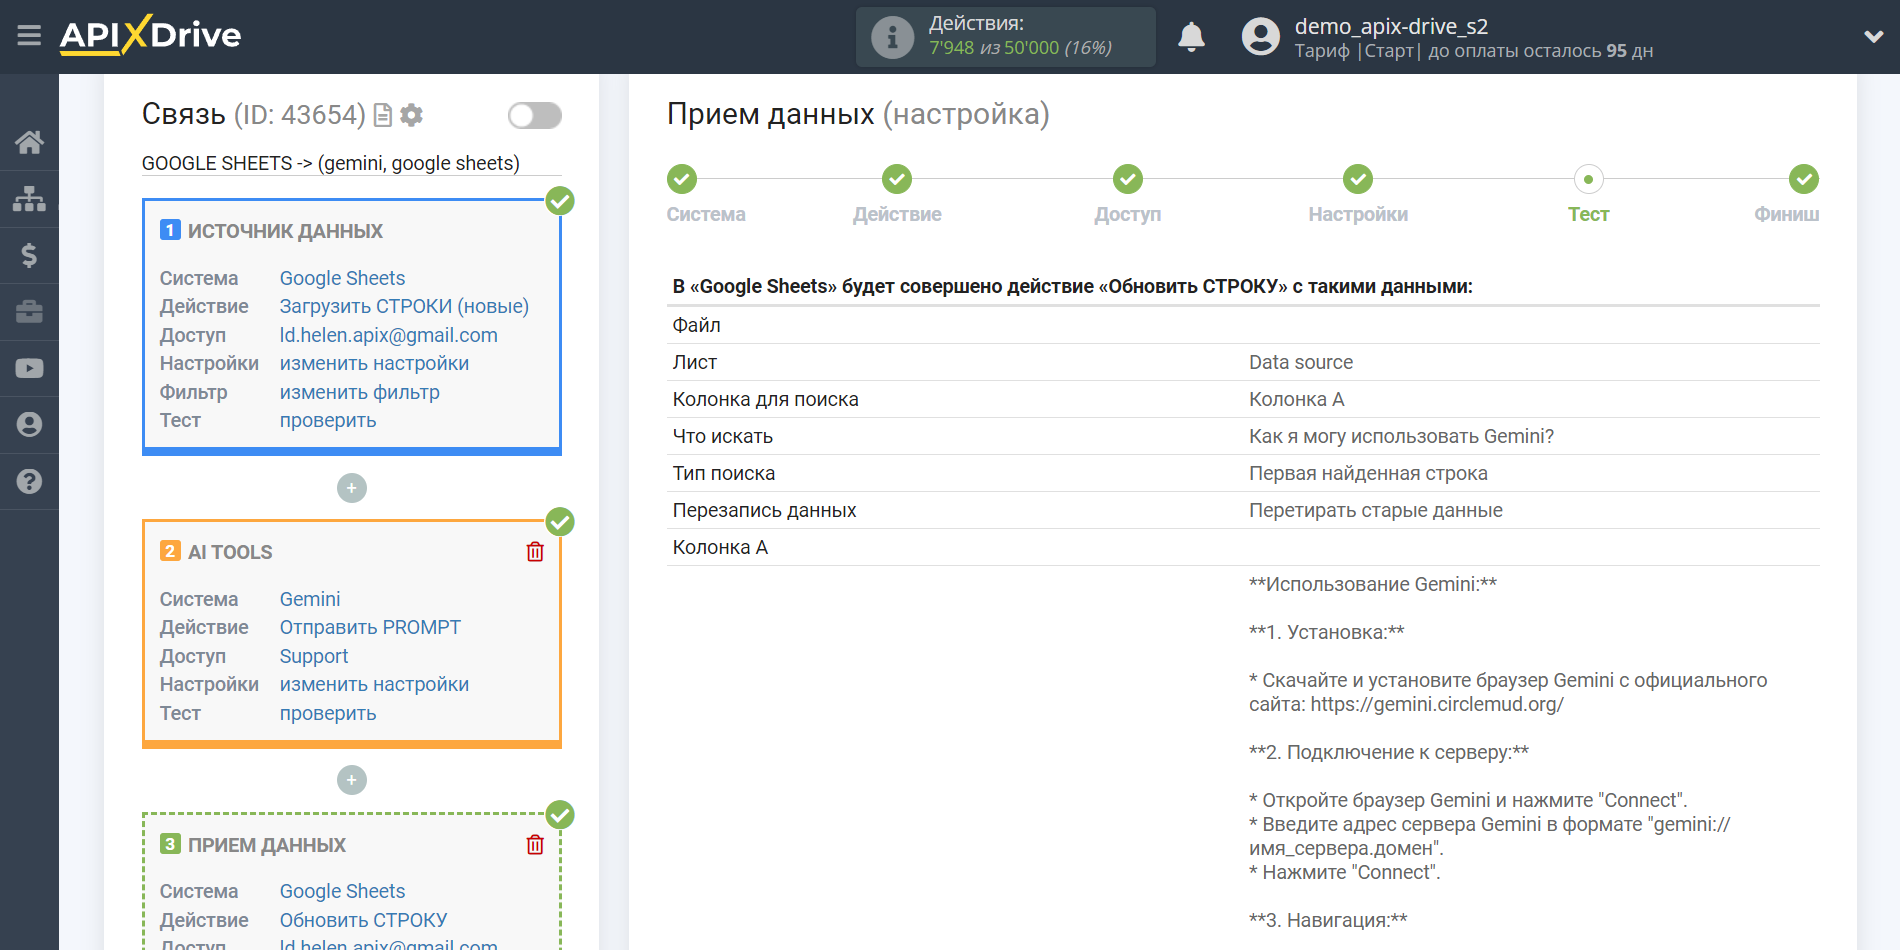Click проверить in data source block
The image size is (1900, 950).
pyautogui.click(x=328, y=420)
